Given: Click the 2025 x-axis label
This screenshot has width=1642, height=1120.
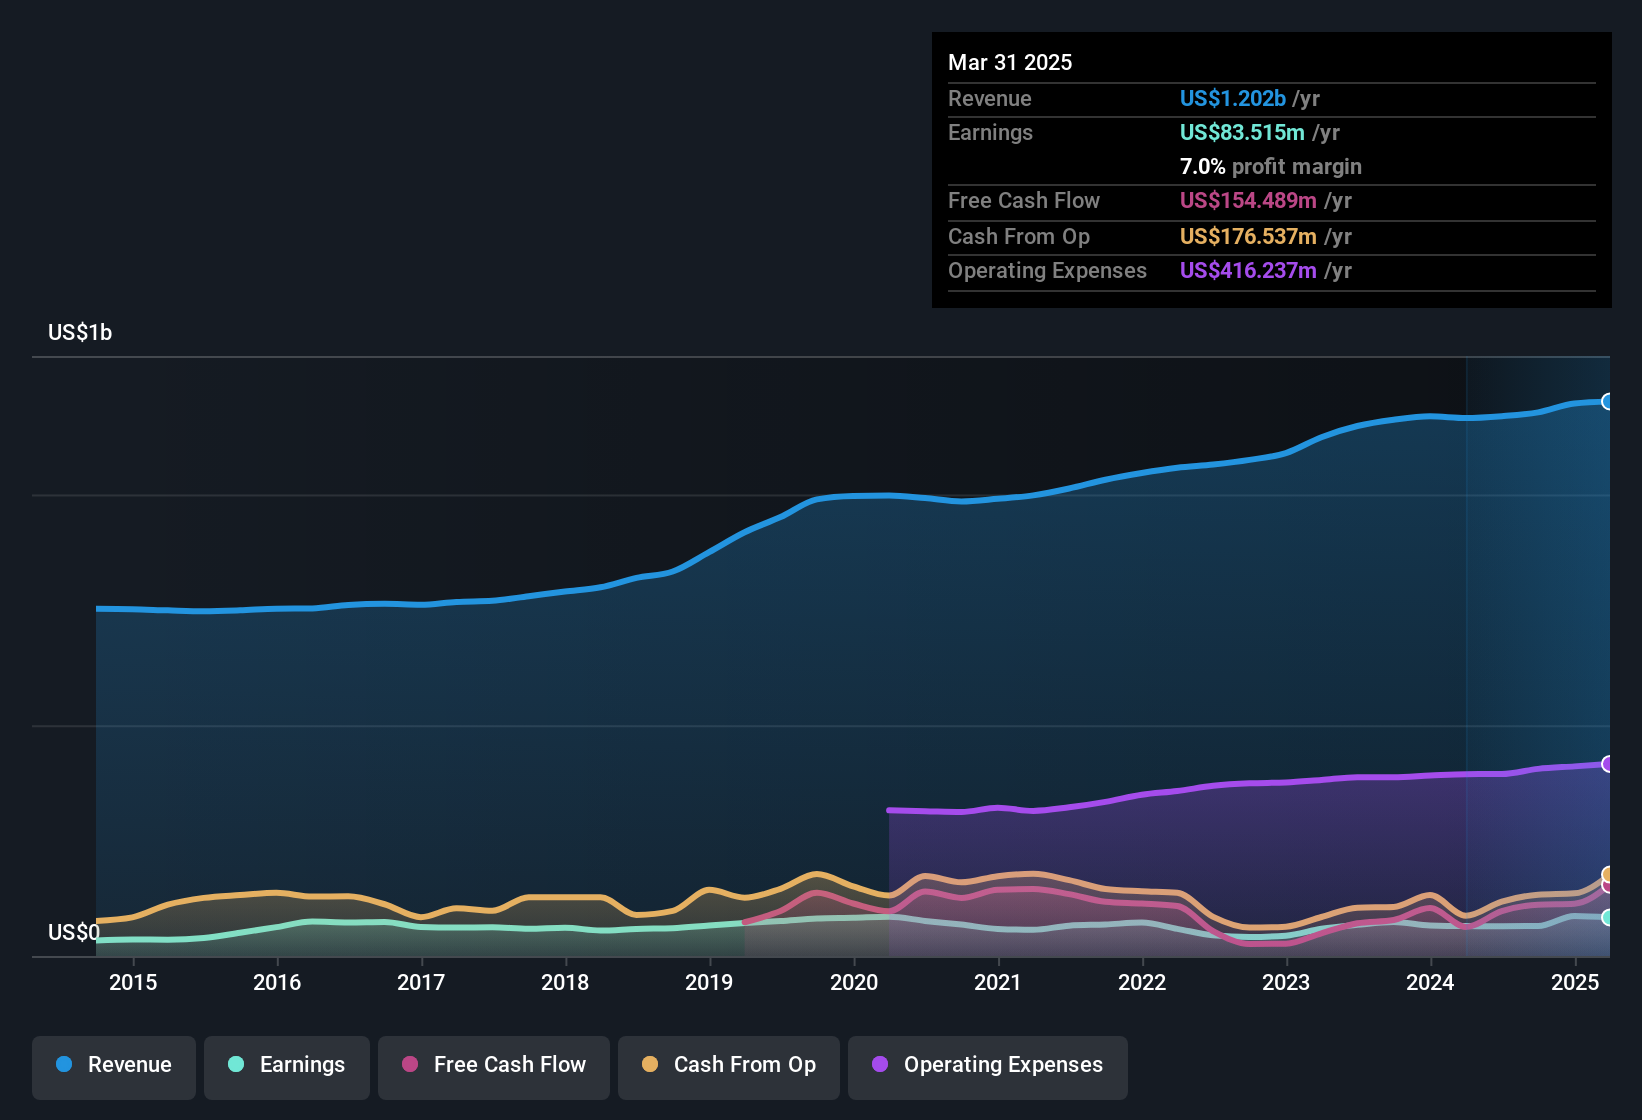Looking at the screenshot, I should click(1575, 982).
